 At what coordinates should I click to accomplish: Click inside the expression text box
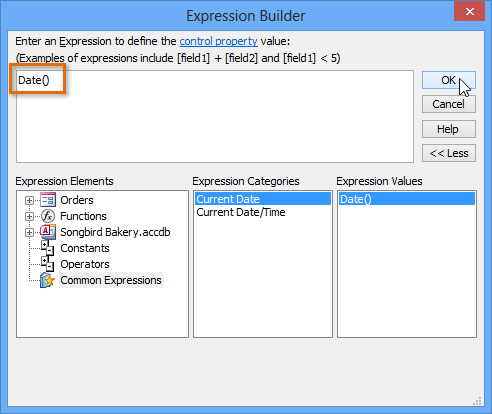[215, 116]
